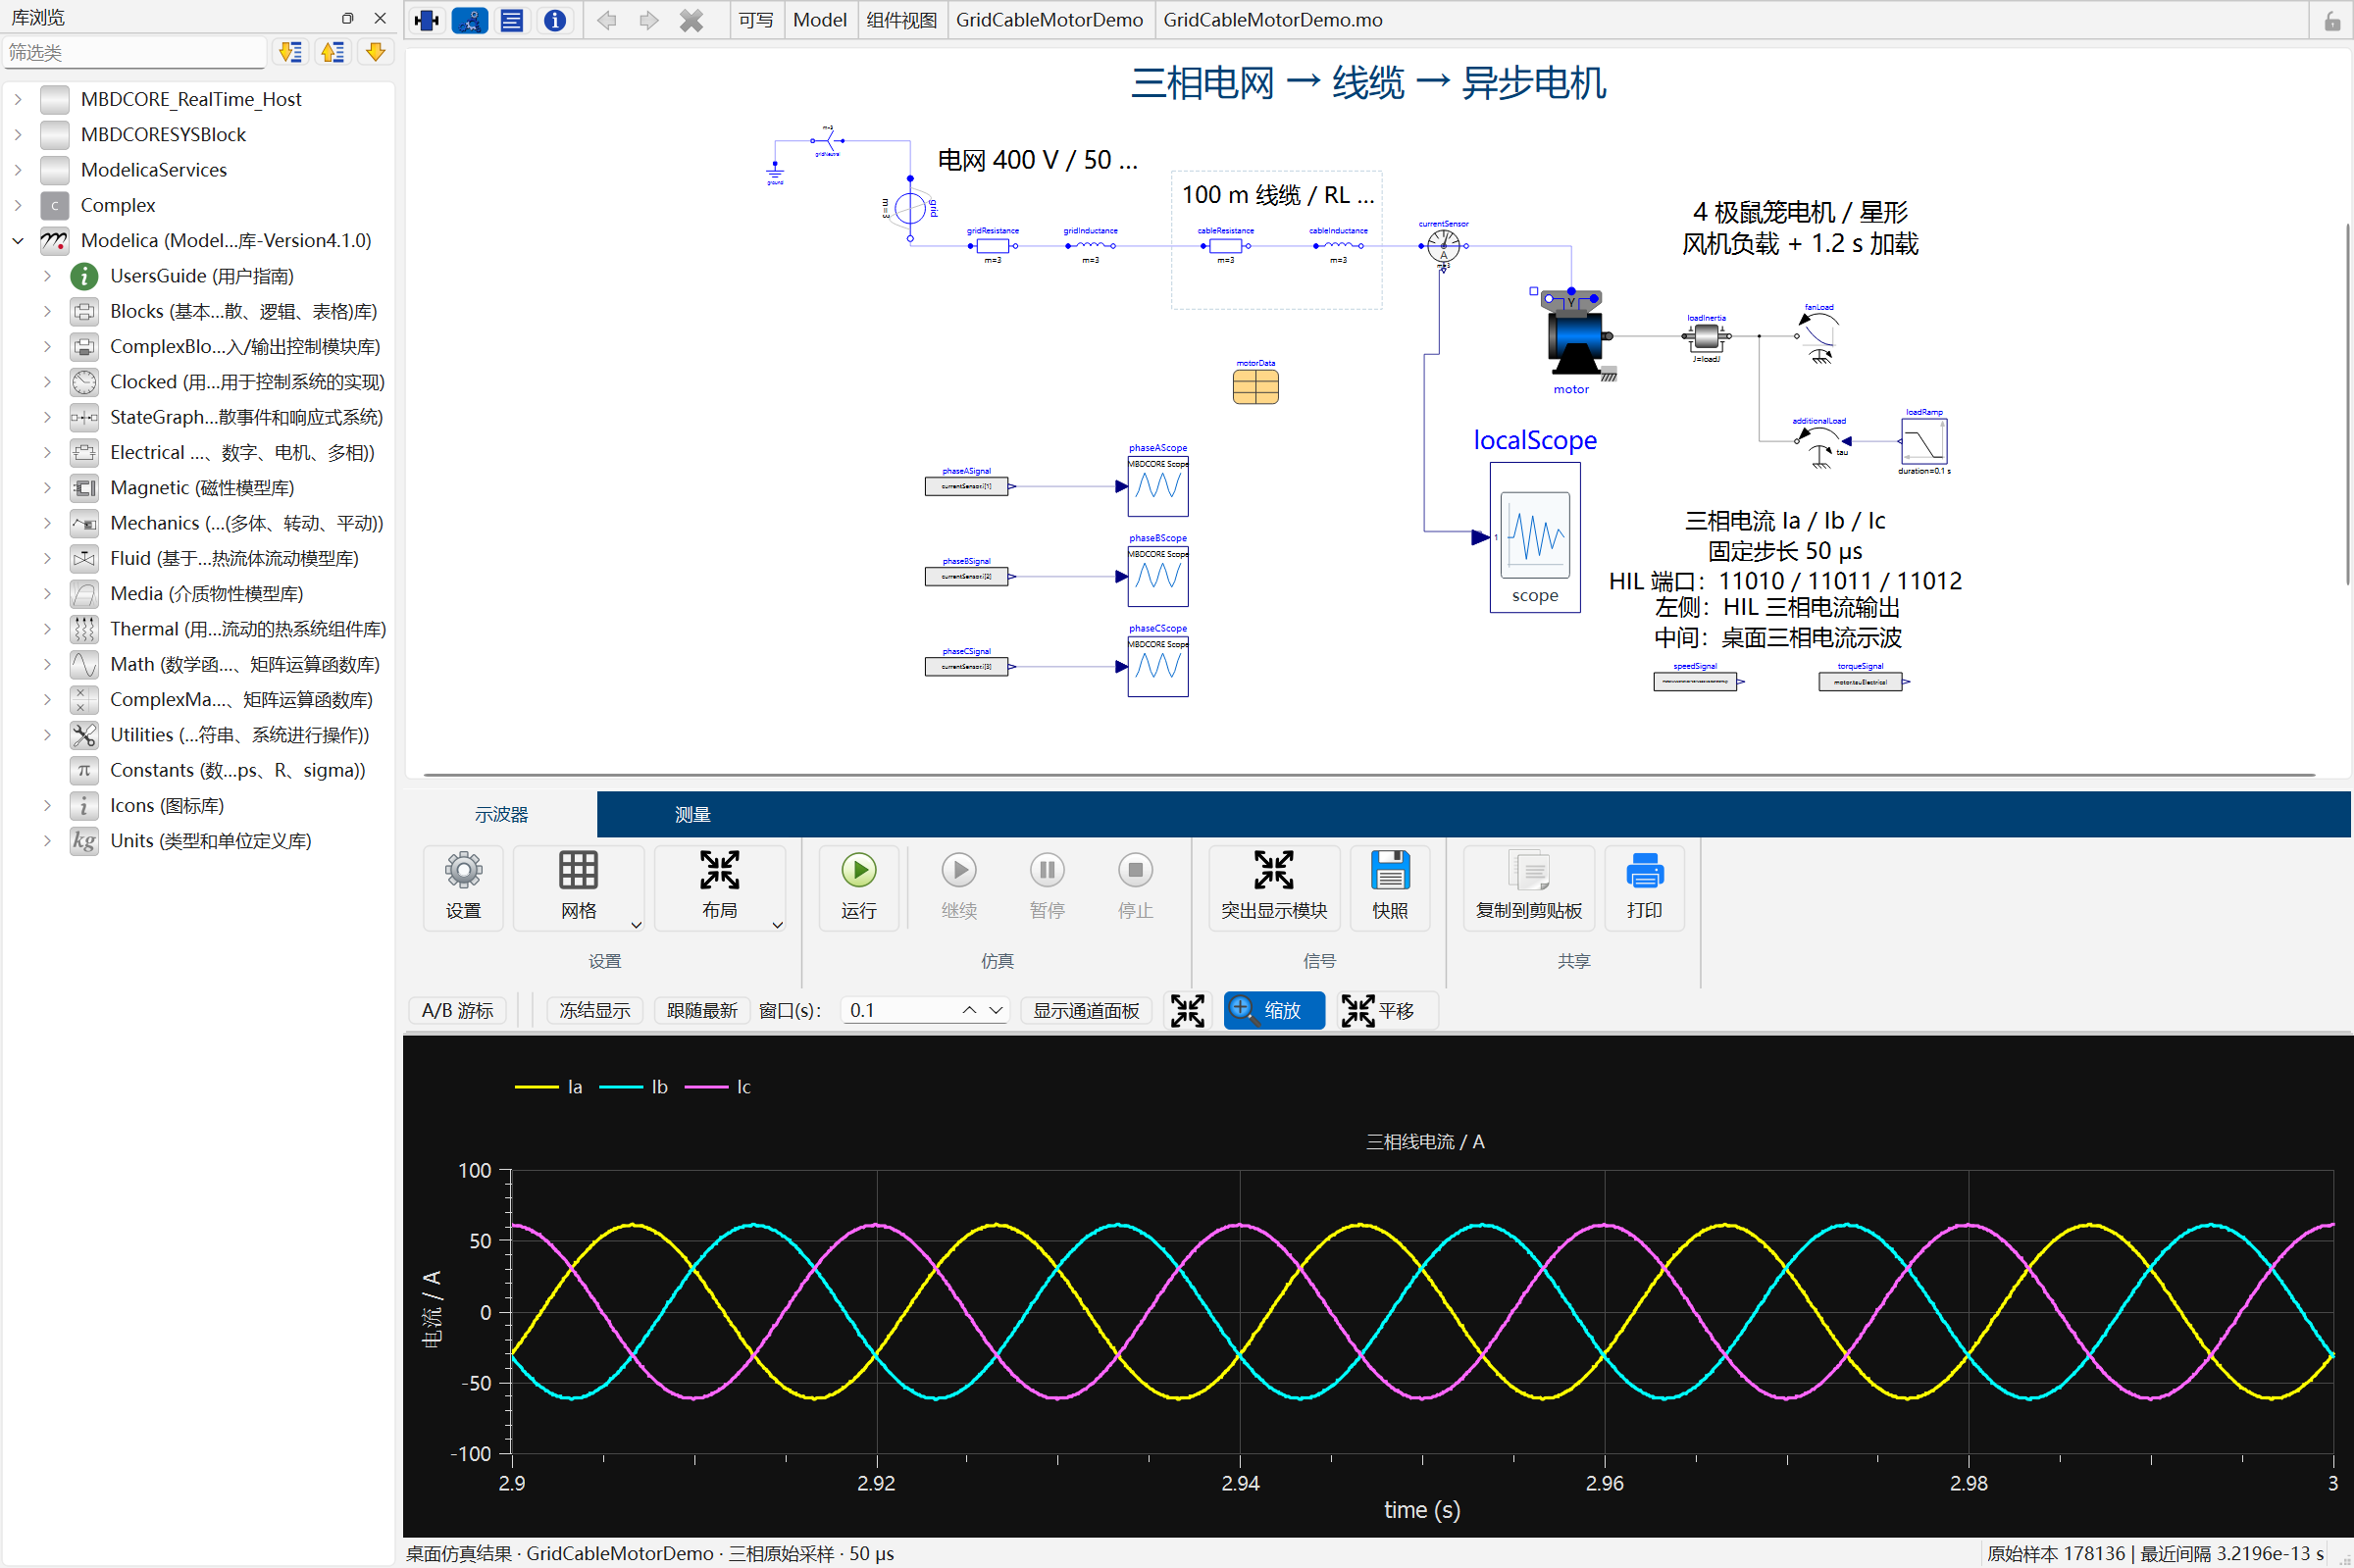Click the Ia yellow legend entry
The width and height of the screenshot is (2354, 1568).
pos(548,1087)
